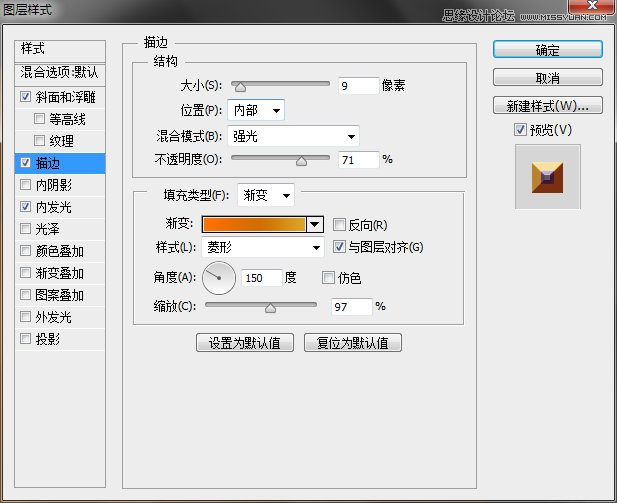Enable the 渐变叠加 checkbox
Viewport: 617px width, 503px height.
pos(26,272)
